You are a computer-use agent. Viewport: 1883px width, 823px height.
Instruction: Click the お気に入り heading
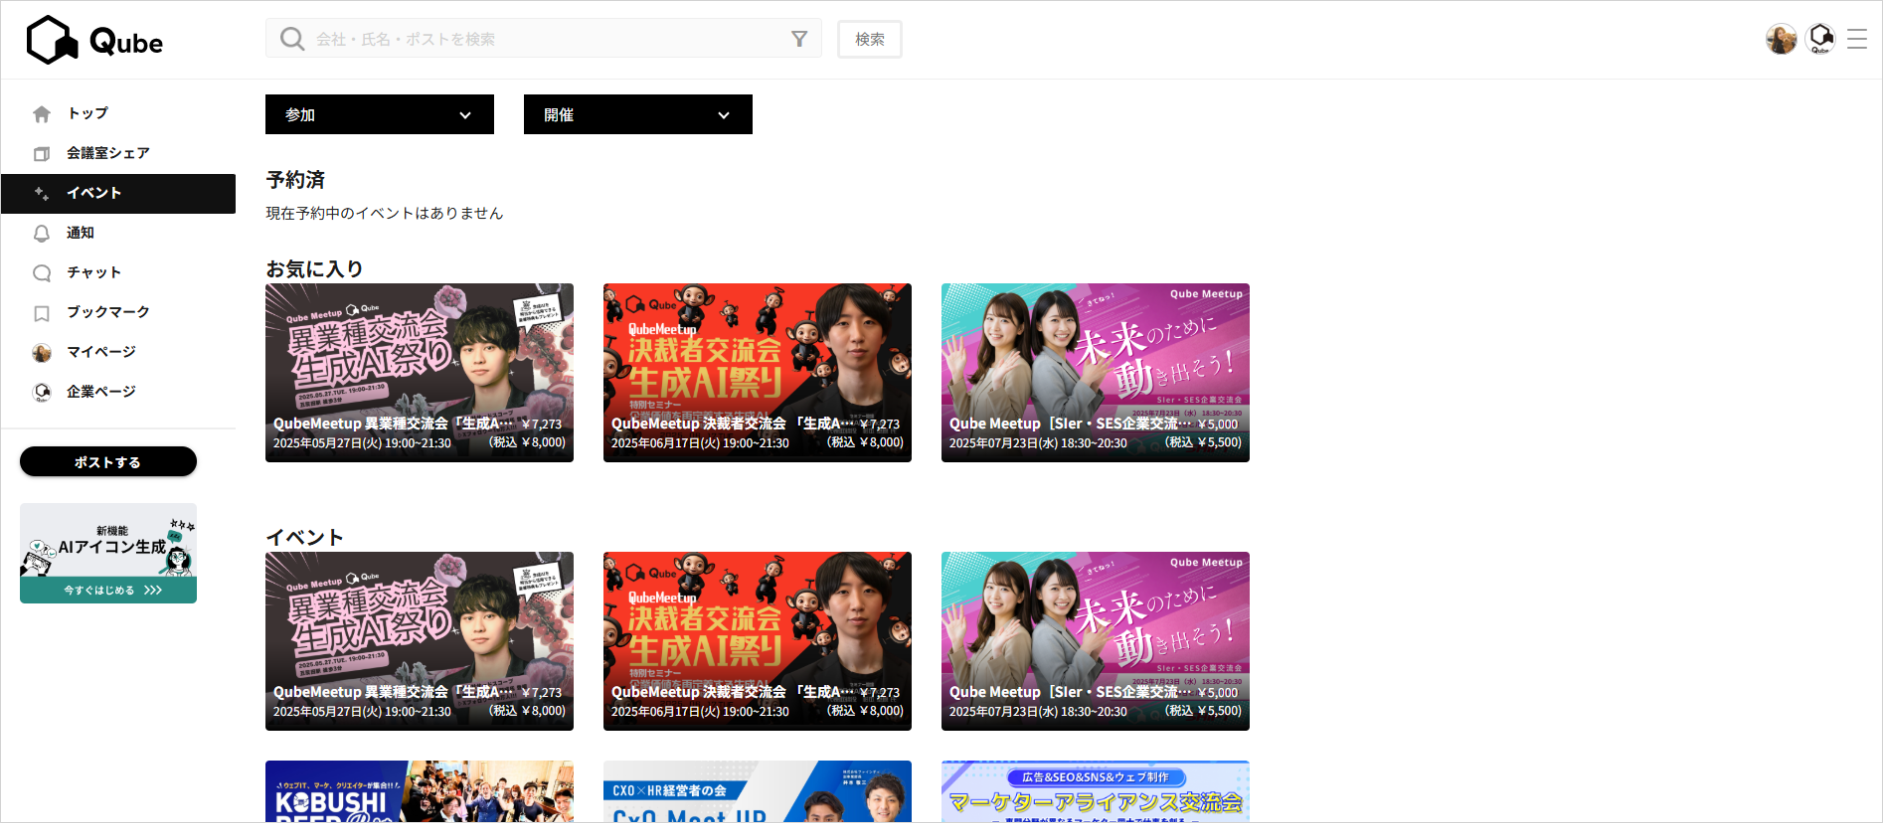tap(314, 269)
